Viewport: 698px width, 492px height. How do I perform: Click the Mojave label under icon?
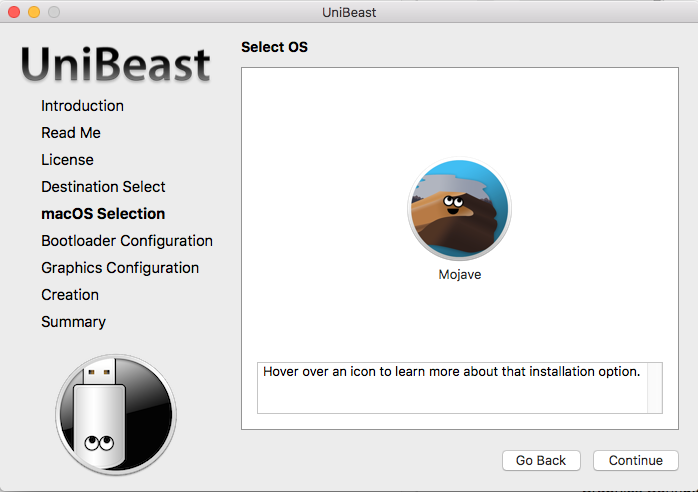click(x=460, y=274)
